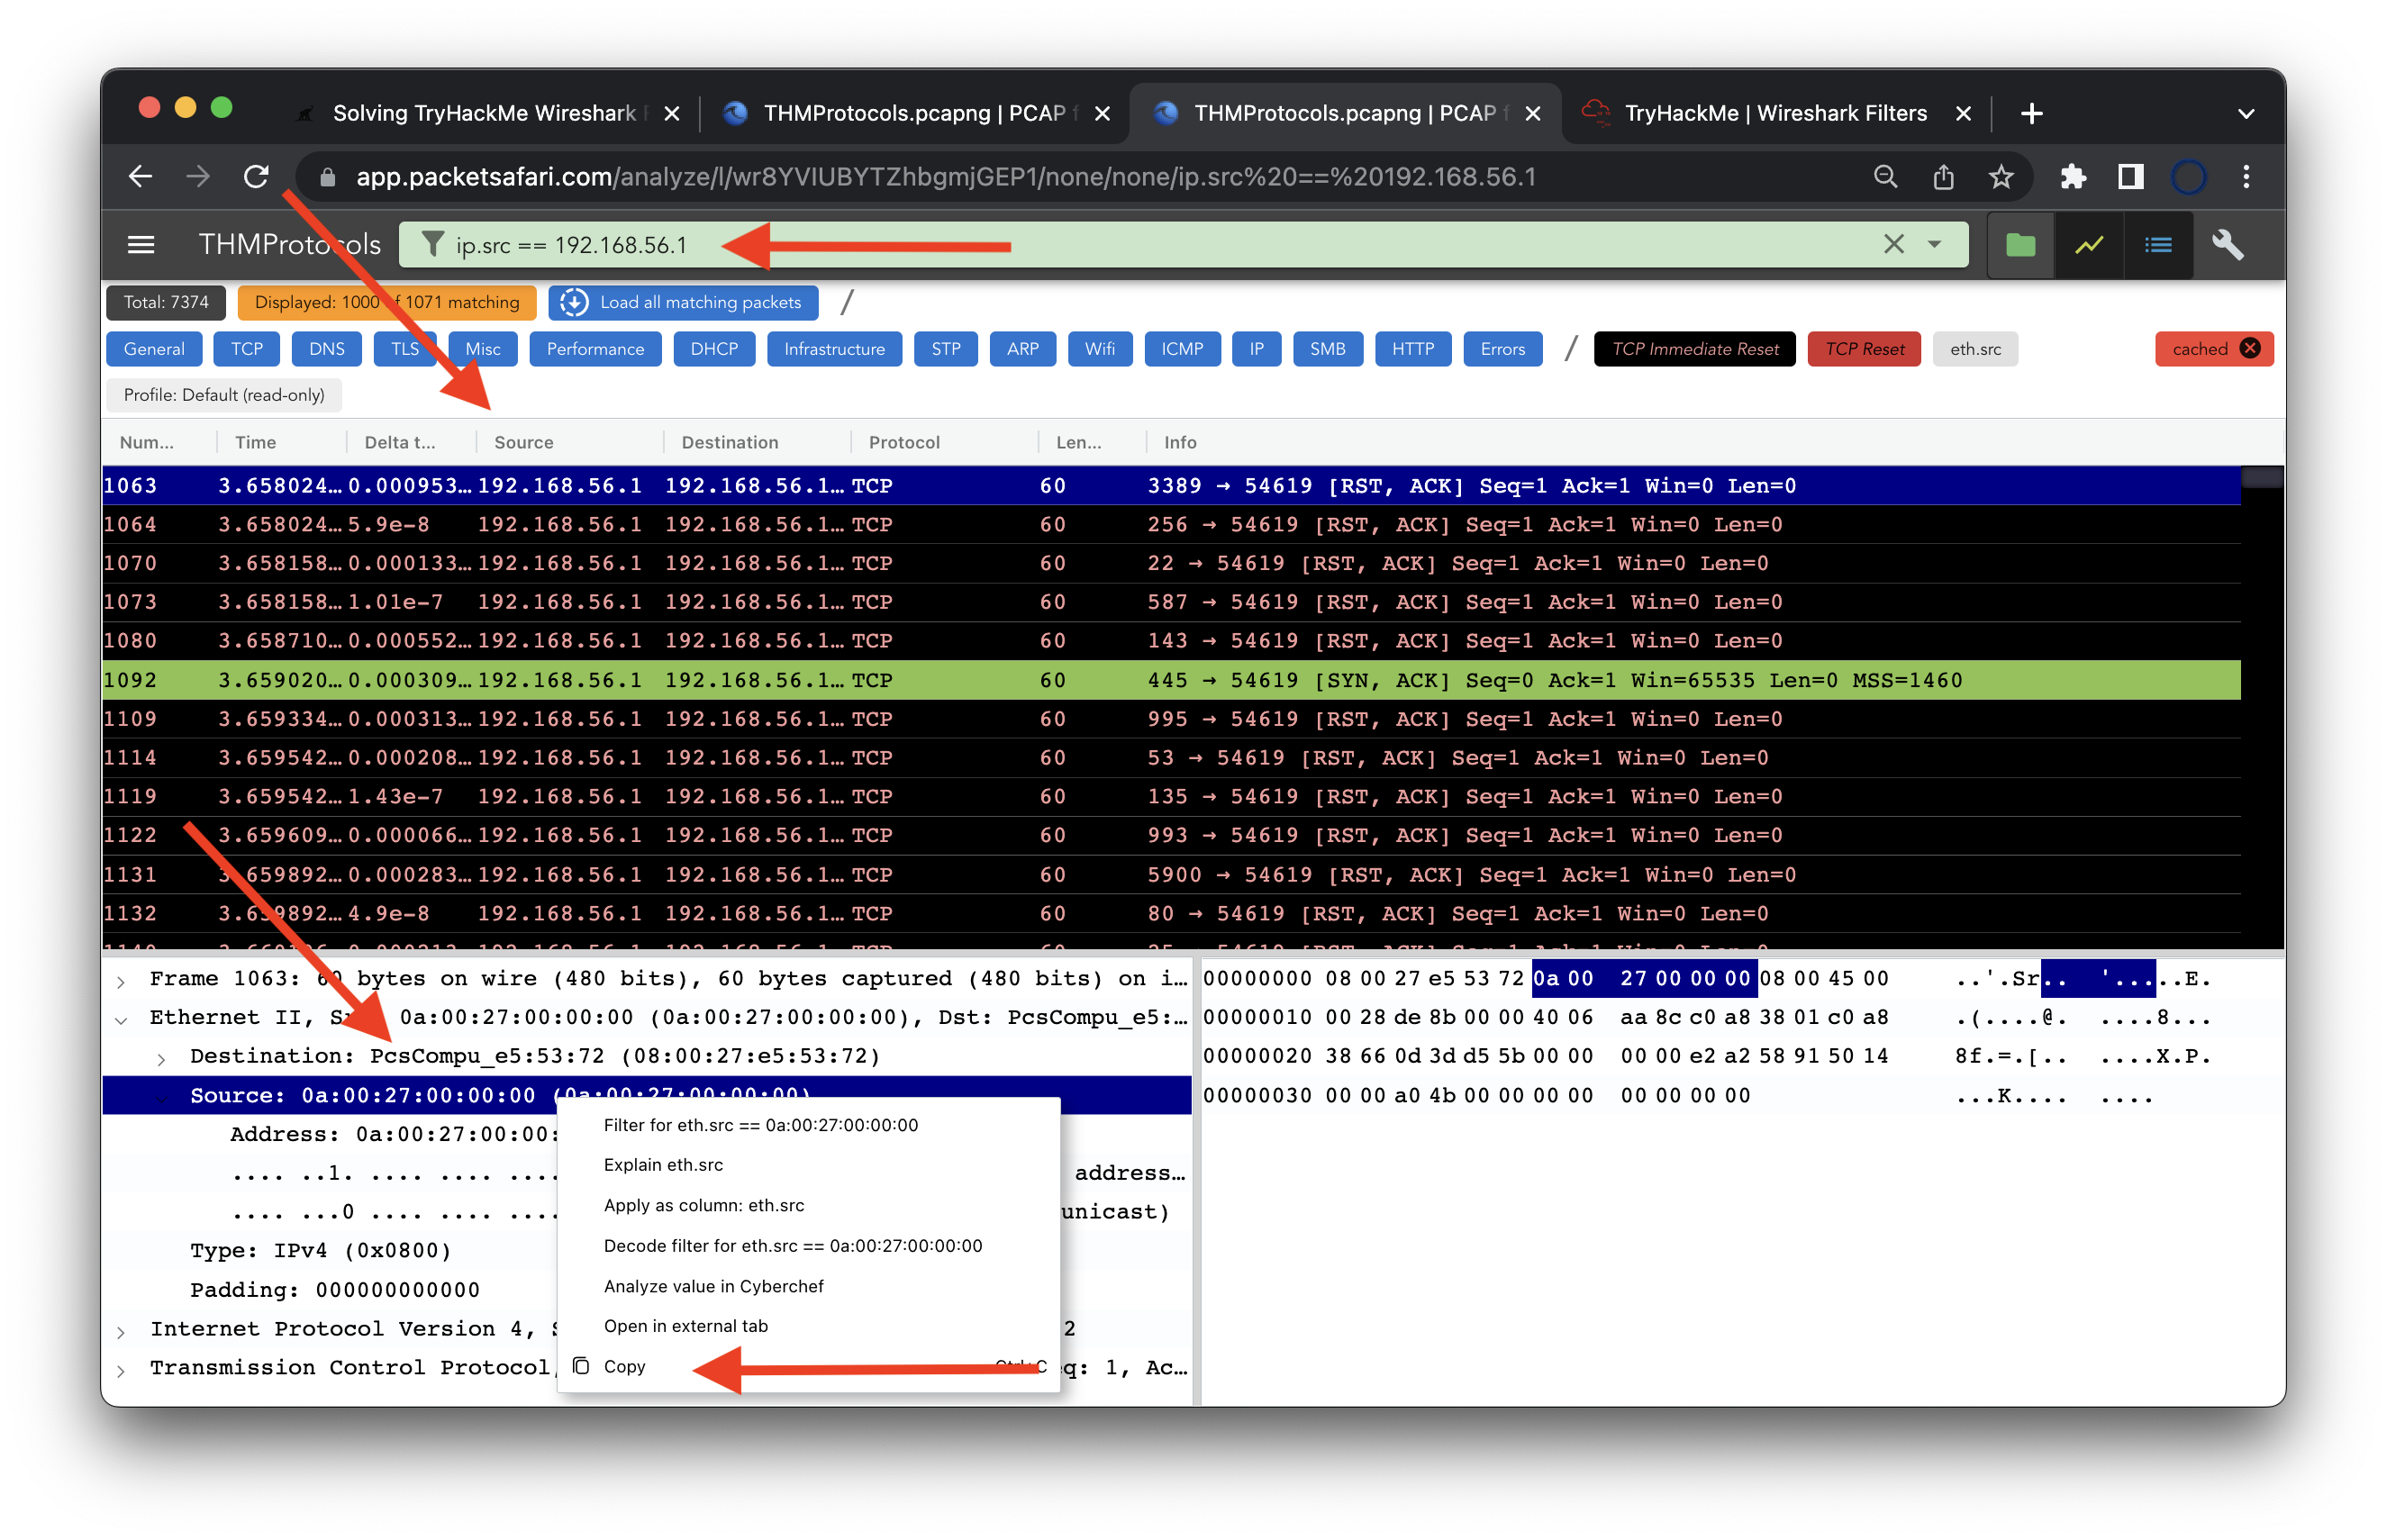Open the browser extensions puzzle icon
2387x1540 pixels.
(x=2073, y=177)
